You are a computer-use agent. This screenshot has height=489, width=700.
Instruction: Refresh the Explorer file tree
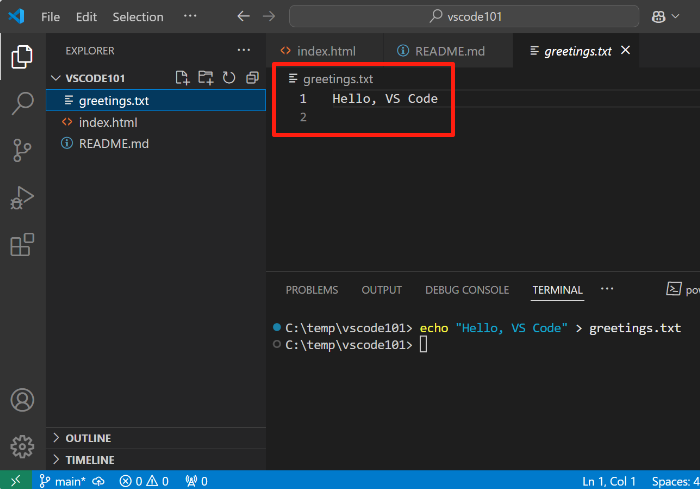point(229,78)
